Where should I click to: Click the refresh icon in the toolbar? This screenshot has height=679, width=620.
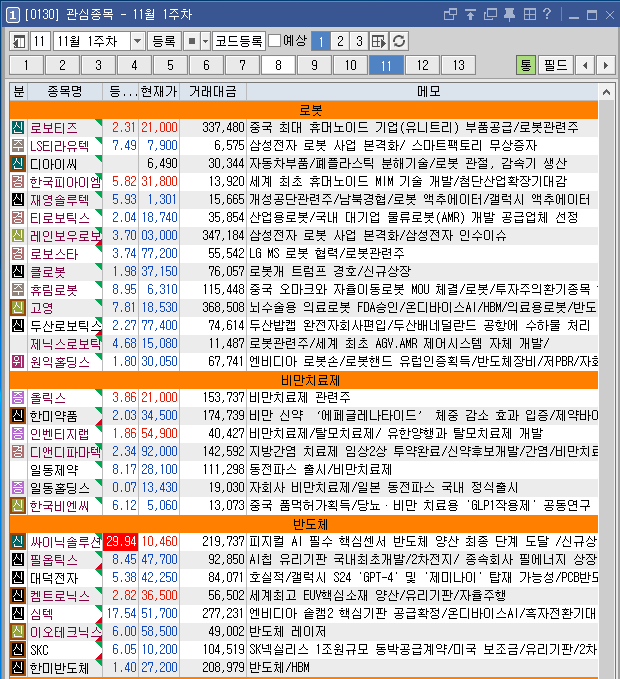click(399, 41)
